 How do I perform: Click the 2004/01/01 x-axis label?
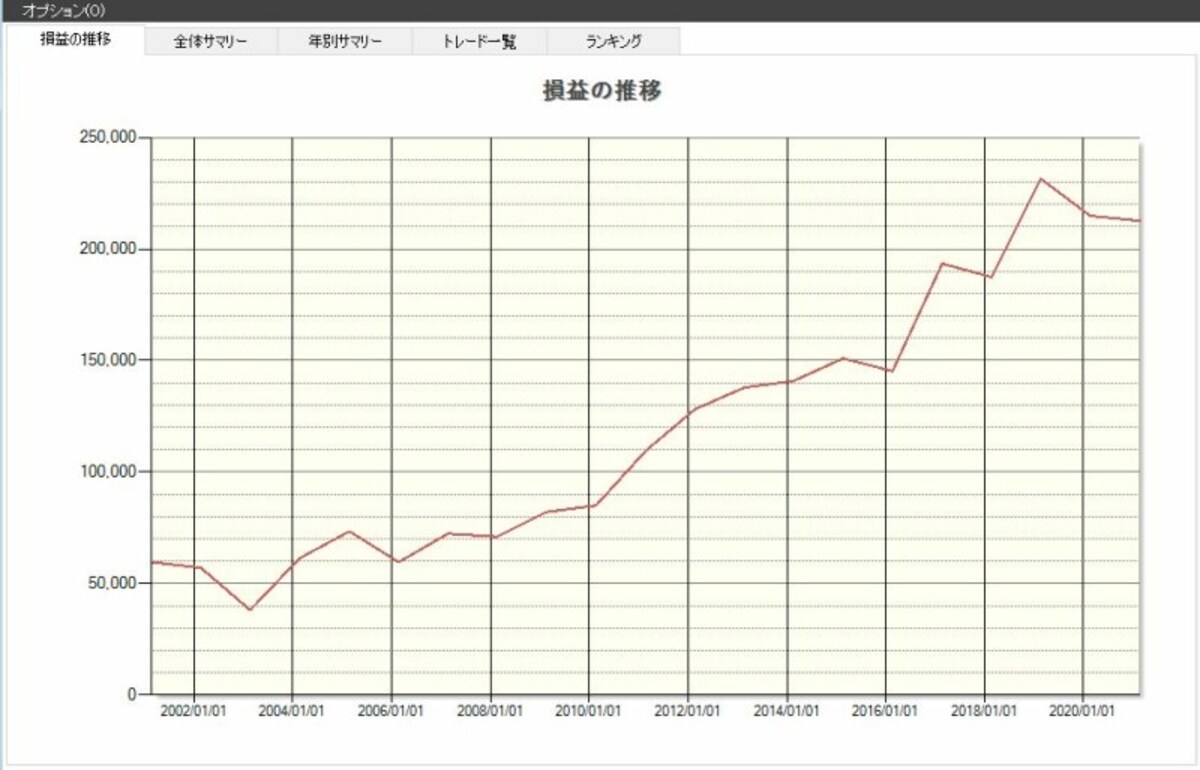292,709
